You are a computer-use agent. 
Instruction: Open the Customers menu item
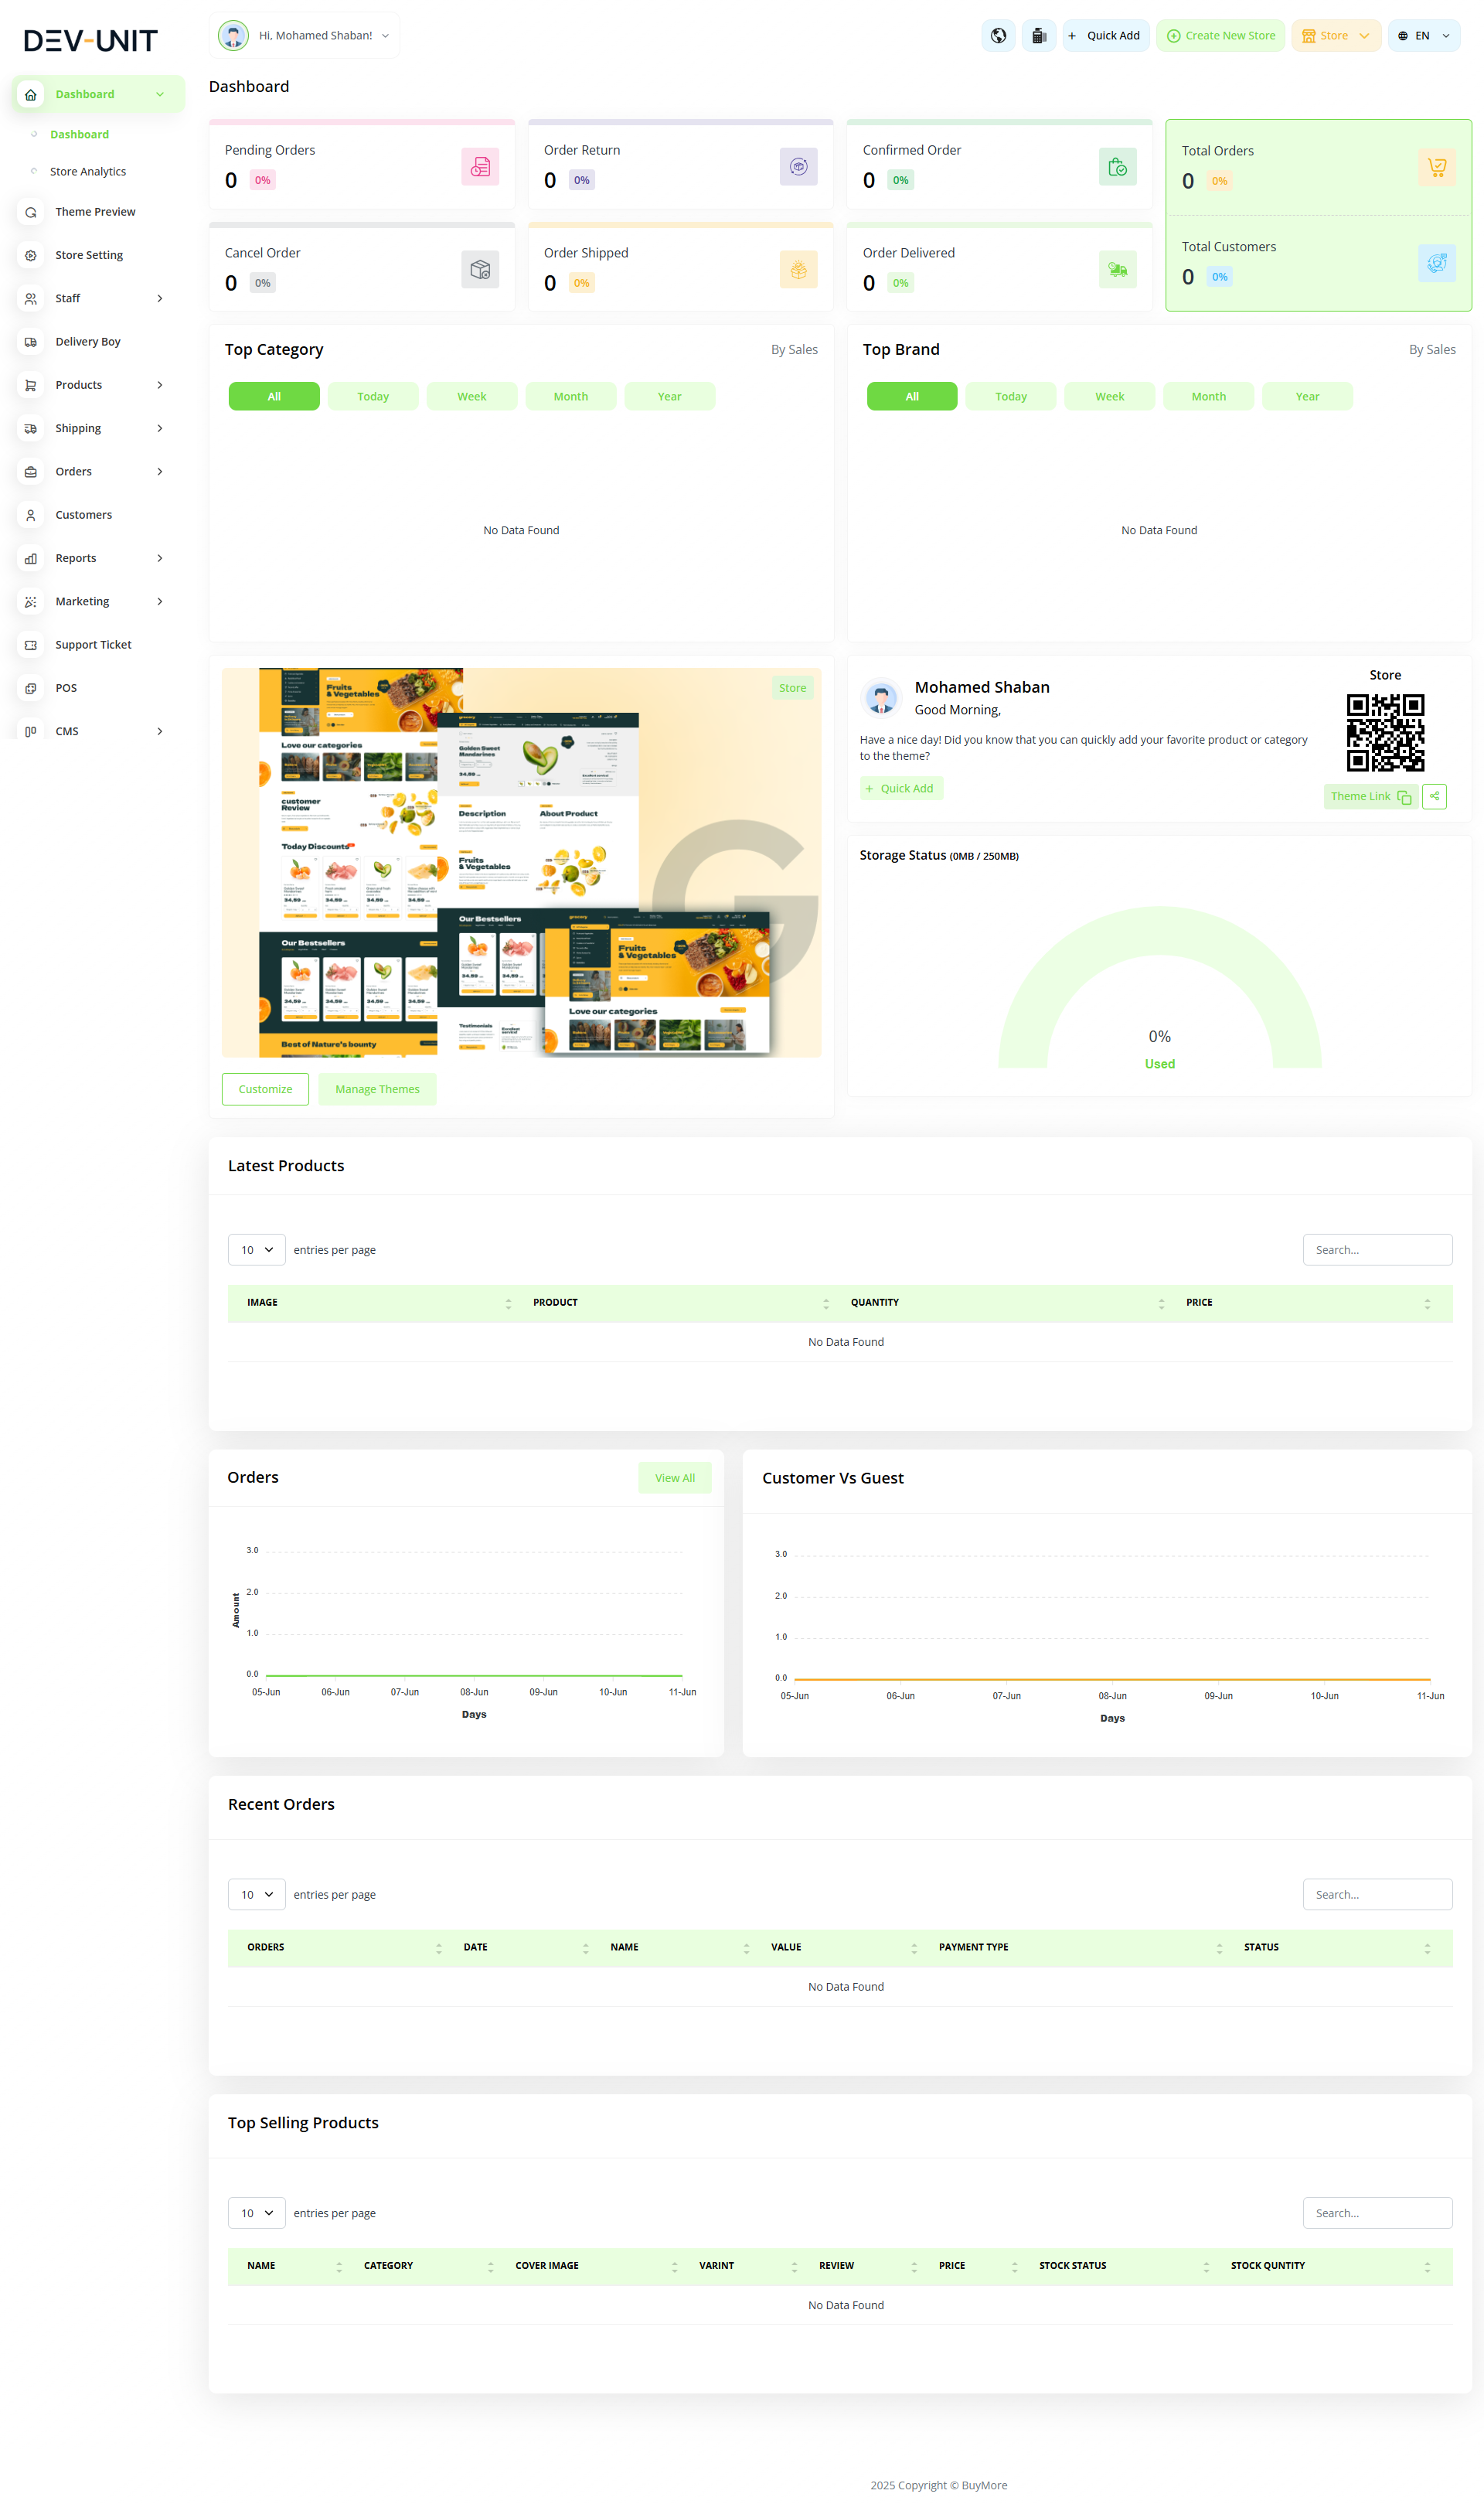(84, 515)
